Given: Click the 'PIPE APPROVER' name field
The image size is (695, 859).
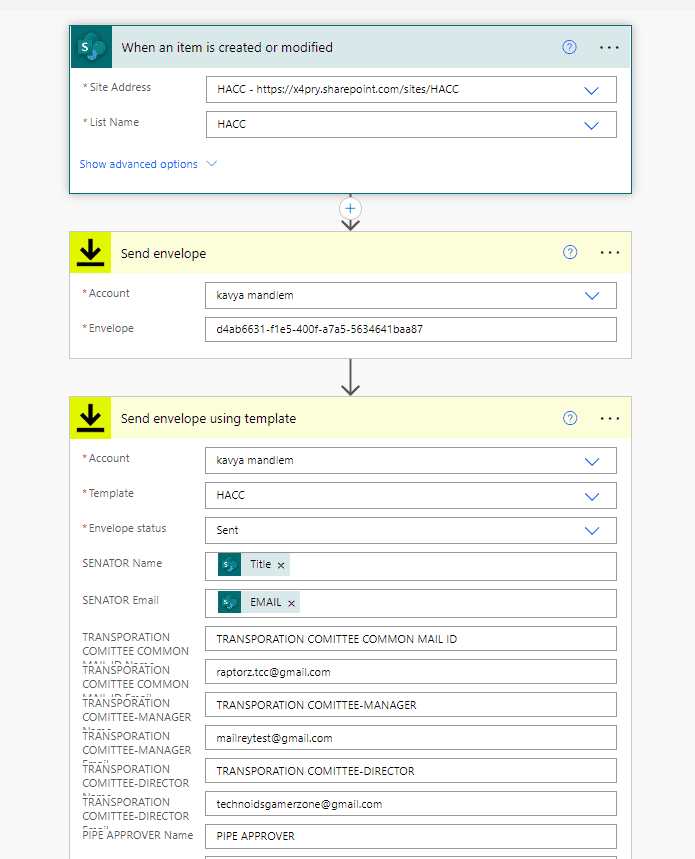Looking at the screenshot, I should click(x=411, y=836).
